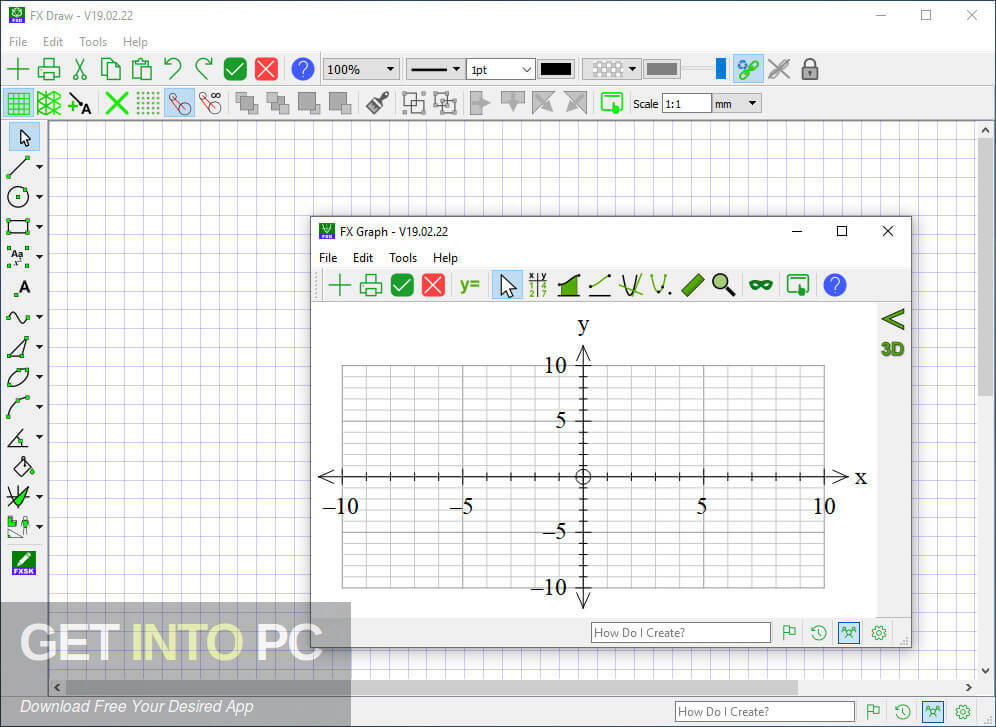Click the area under curve icon
This screenshot has width=996, height=727.
point(569,285)
